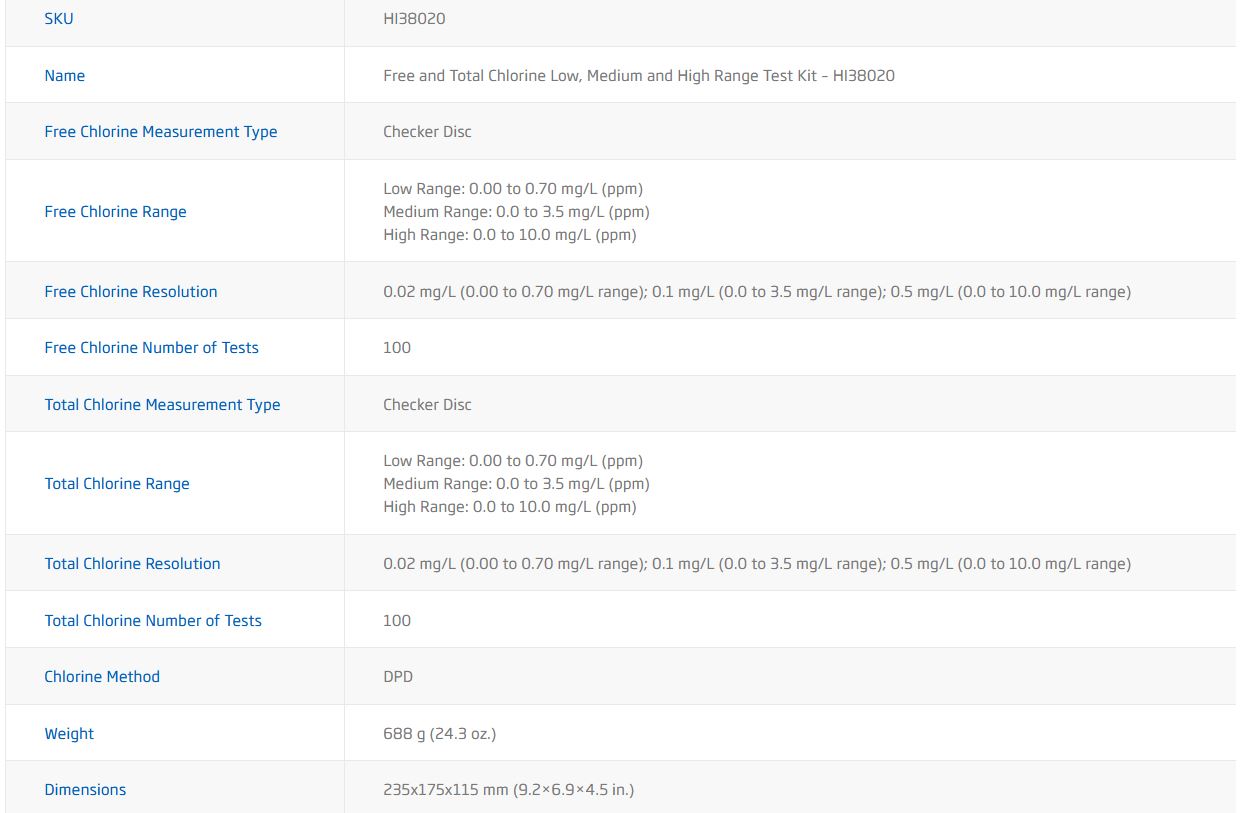The width and height of the screenshot is (1246, 813).
Task: Click the 688 g weight value
Action: [x=440, y=734]
